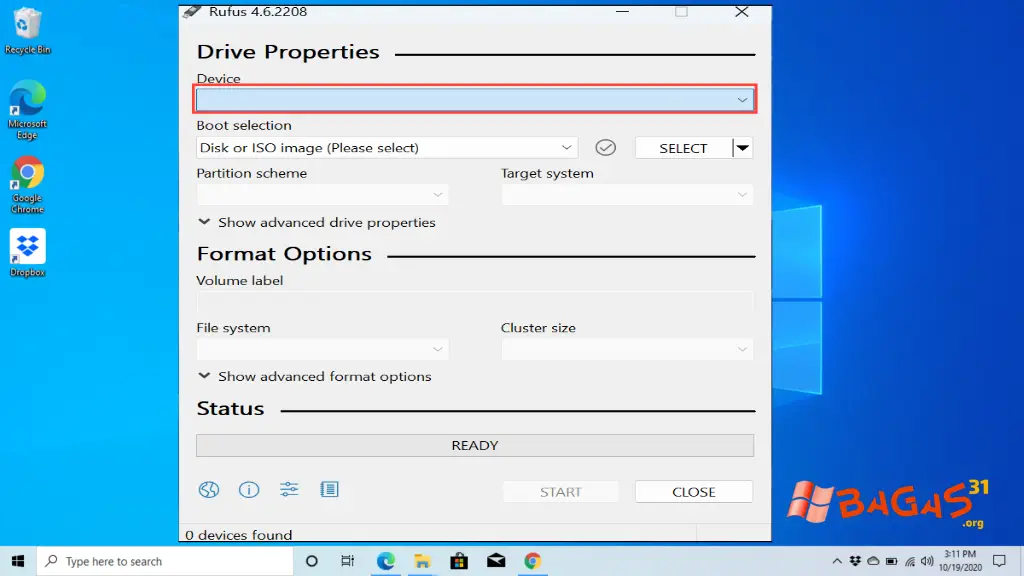The width and height of the screenshot is (1024, 576).
Task: Open Recycle Bin desktop icon
Action: click(27, 31)
